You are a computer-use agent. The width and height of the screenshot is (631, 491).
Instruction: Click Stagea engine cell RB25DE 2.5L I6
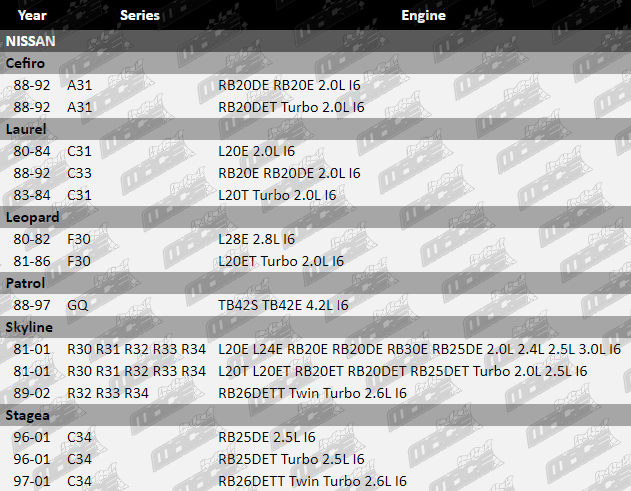[x=267, y=437]
